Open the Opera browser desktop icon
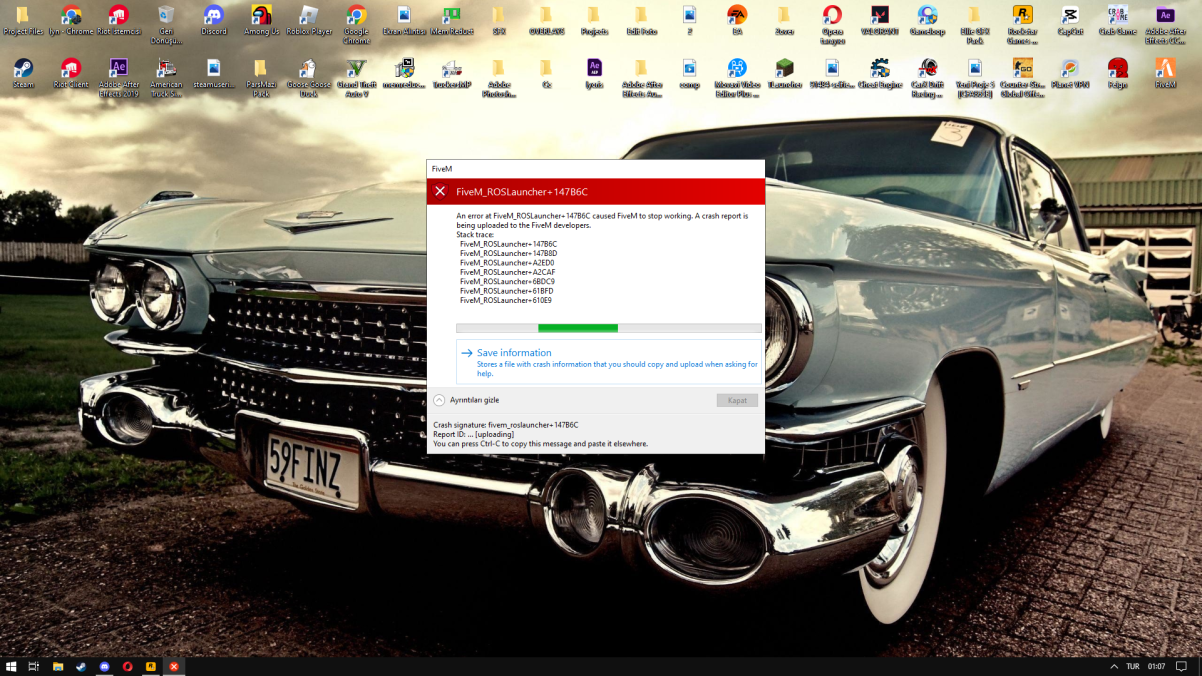The image size is (1202, 676). tap(832, 24)
